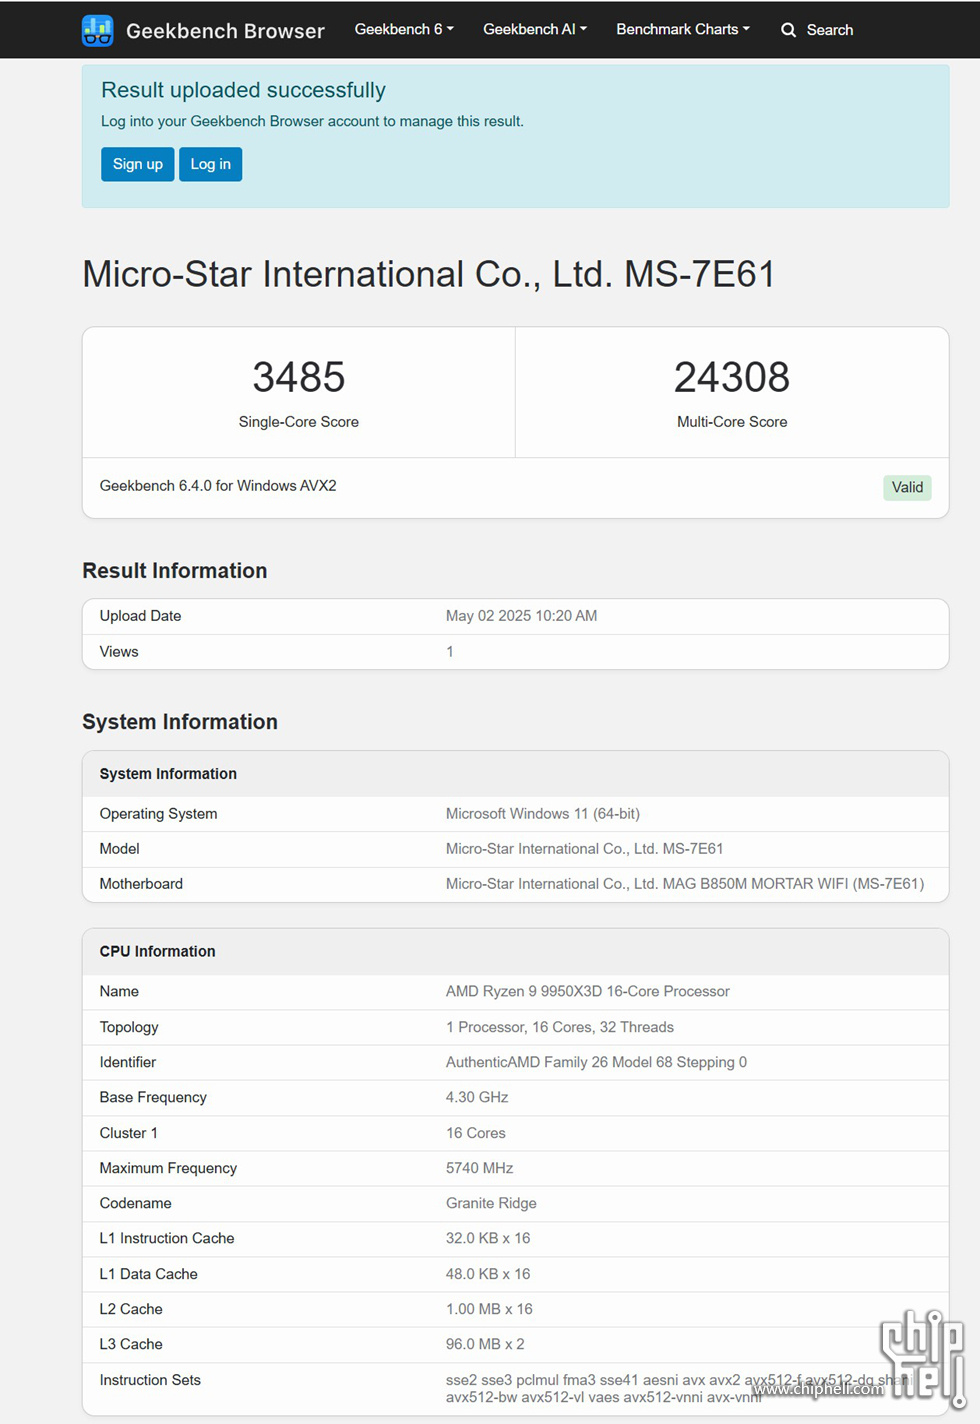This screenshot has width=980, height=1424.
Task: Click the 'Instruction Sets' row label
Action: pyautogui.click(x=150, y=1380)
